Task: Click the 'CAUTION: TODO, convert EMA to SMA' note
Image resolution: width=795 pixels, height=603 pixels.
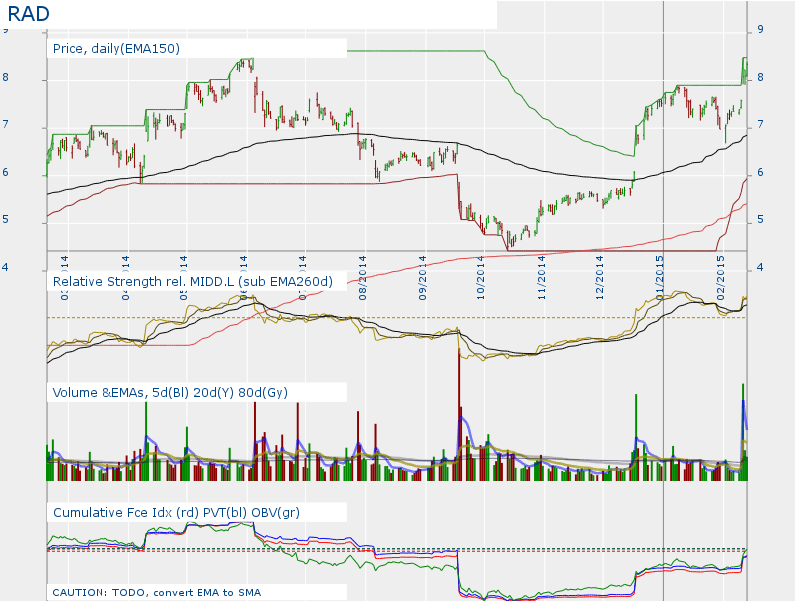Action: [x=157, y=592]
